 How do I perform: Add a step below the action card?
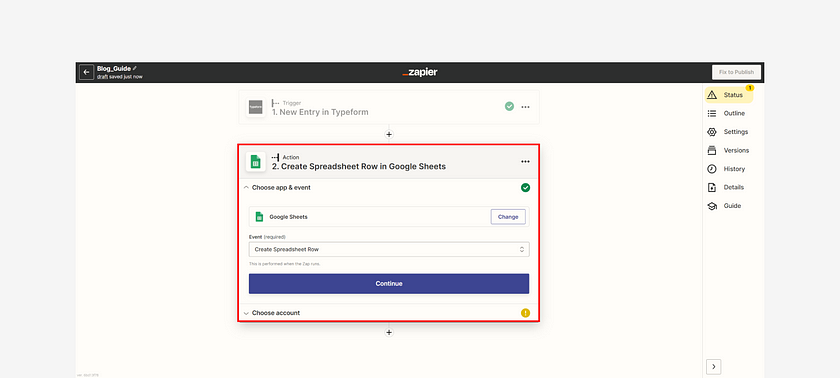point(389,332)
